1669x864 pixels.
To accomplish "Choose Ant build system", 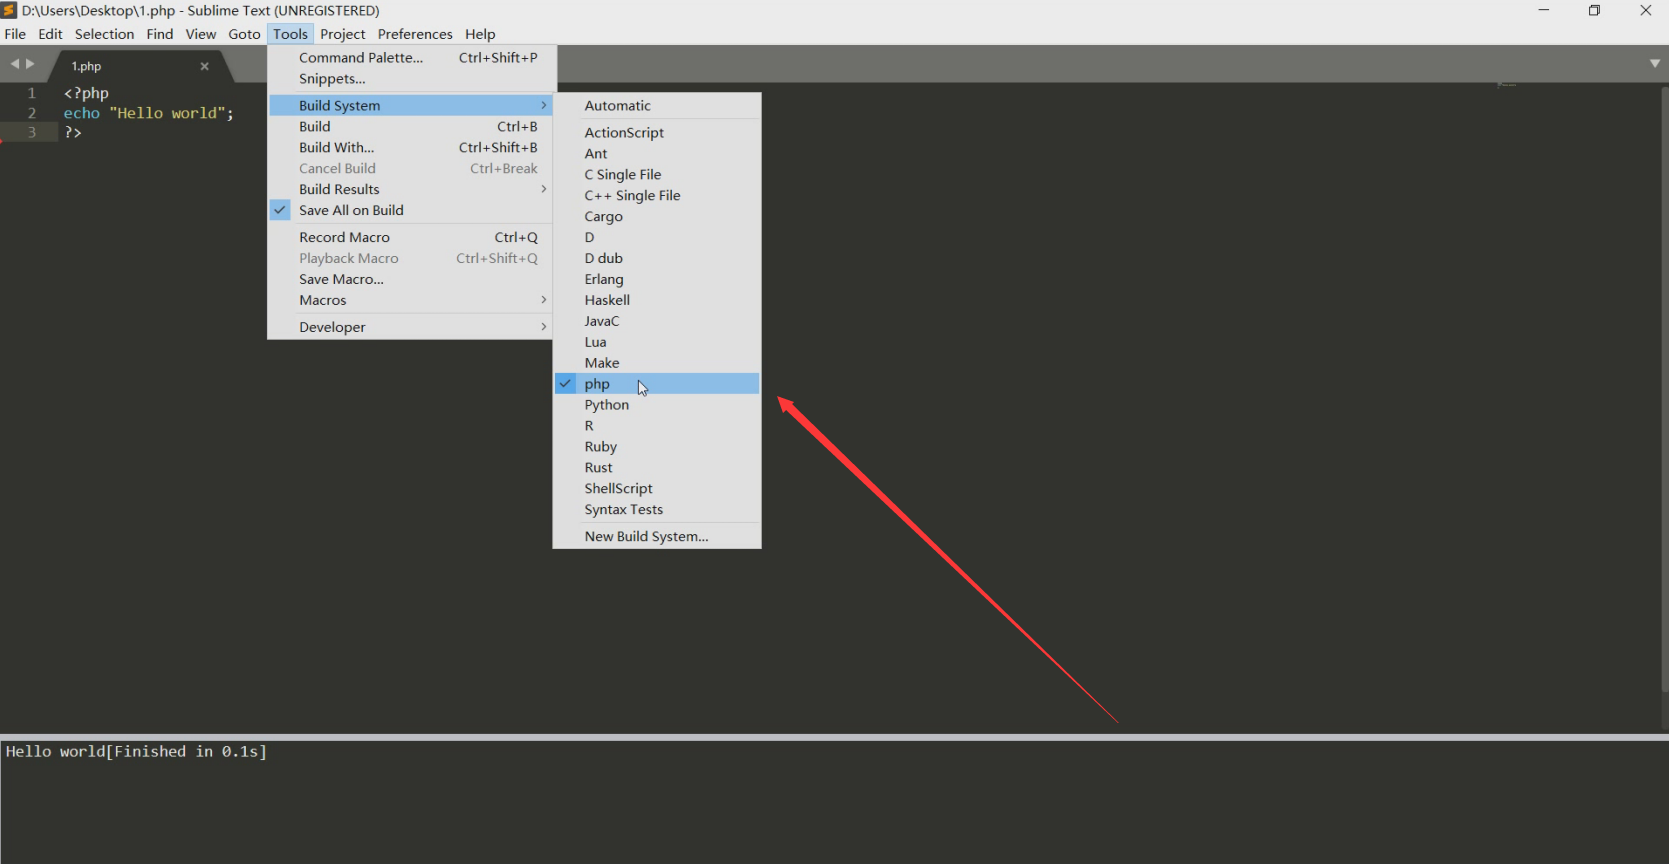I will pos(657,153).
